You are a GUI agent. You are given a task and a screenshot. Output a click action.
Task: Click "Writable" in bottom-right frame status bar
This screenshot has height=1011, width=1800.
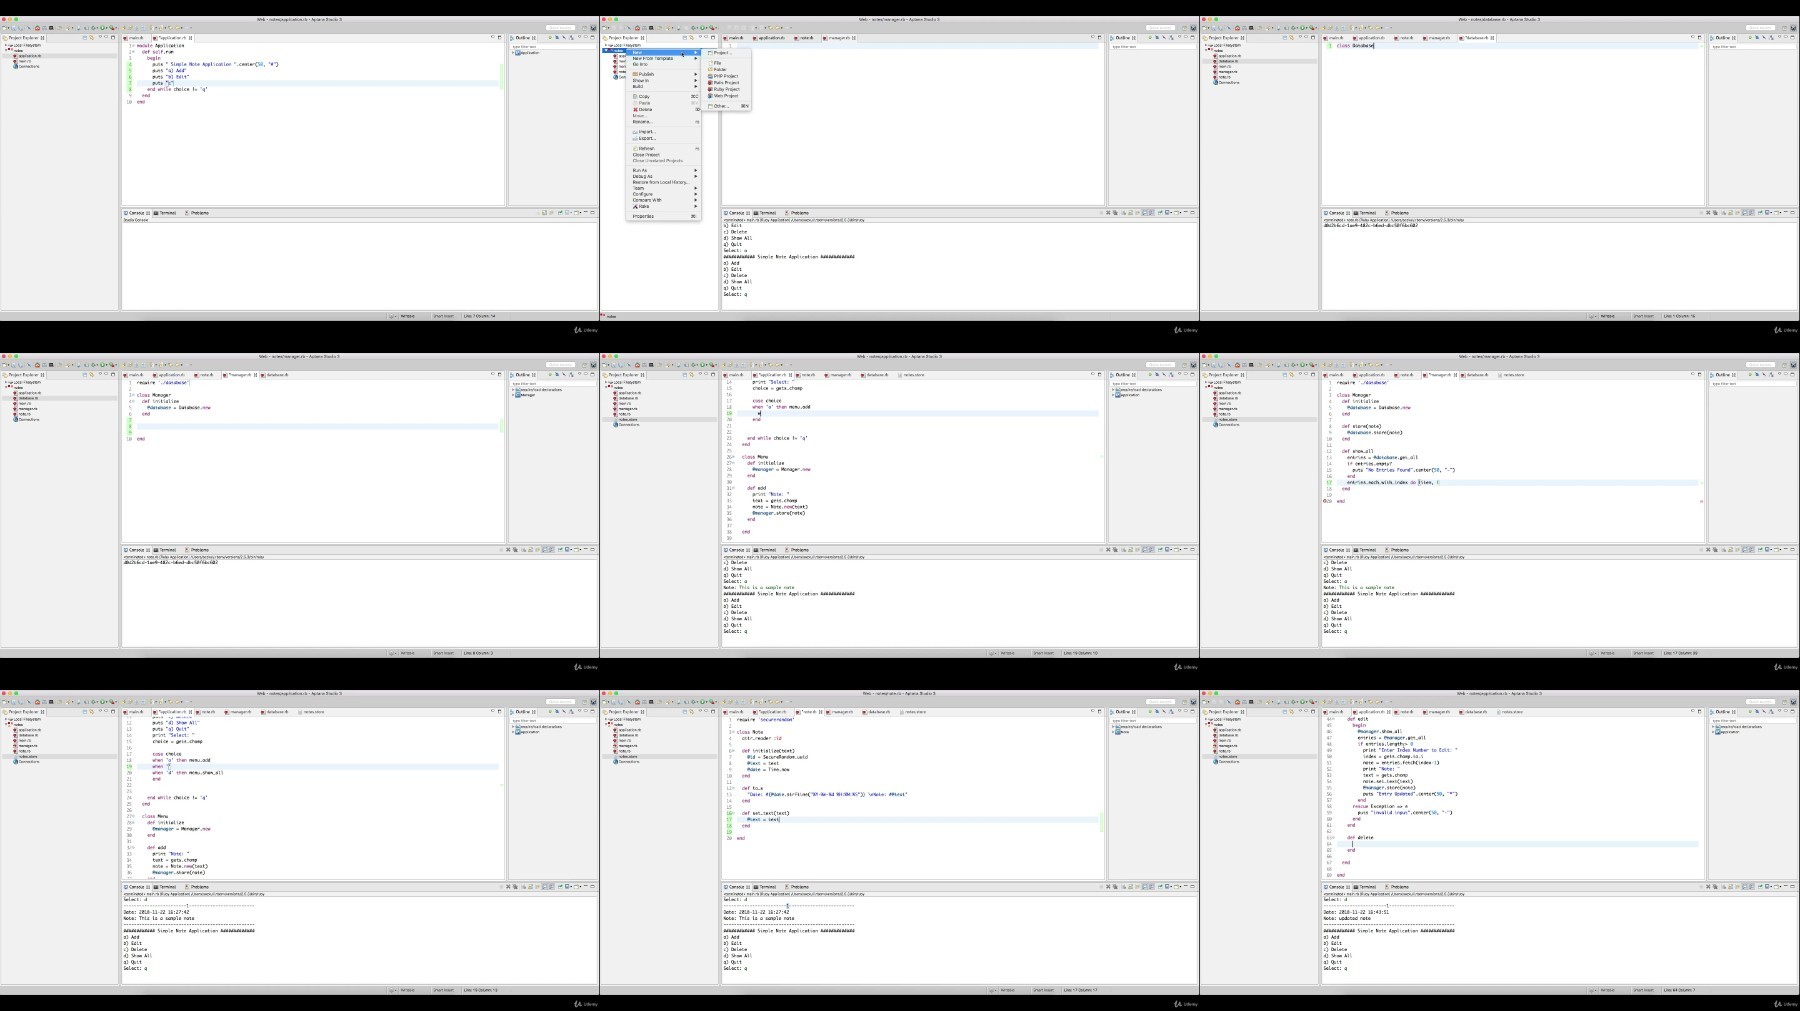click(x=1607, y=990)
